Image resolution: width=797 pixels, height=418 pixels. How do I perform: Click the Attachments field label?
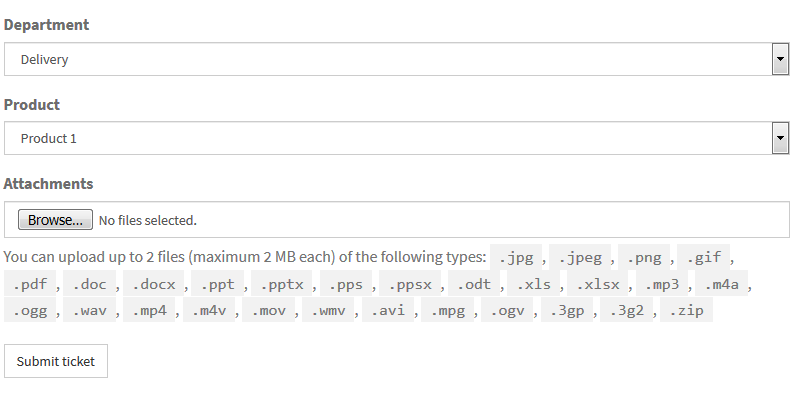tap(49, 184)
